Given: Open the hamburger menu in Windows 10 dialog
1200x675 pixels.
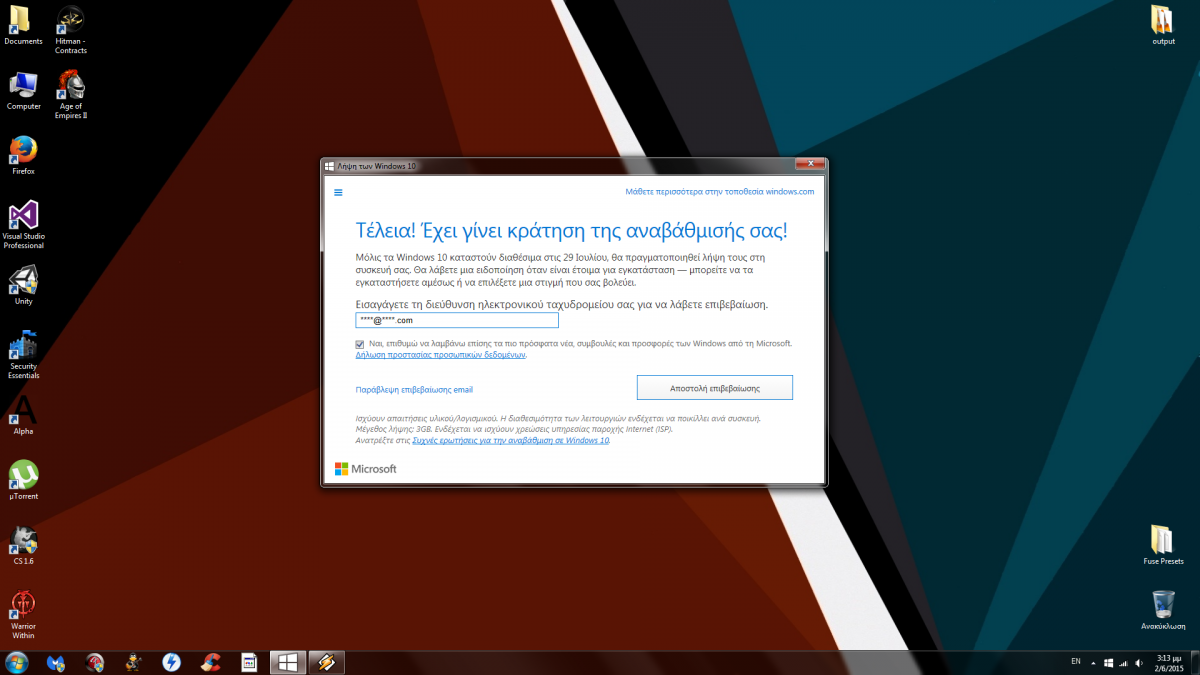Looking at the screenshot, I should click(338, 192).
